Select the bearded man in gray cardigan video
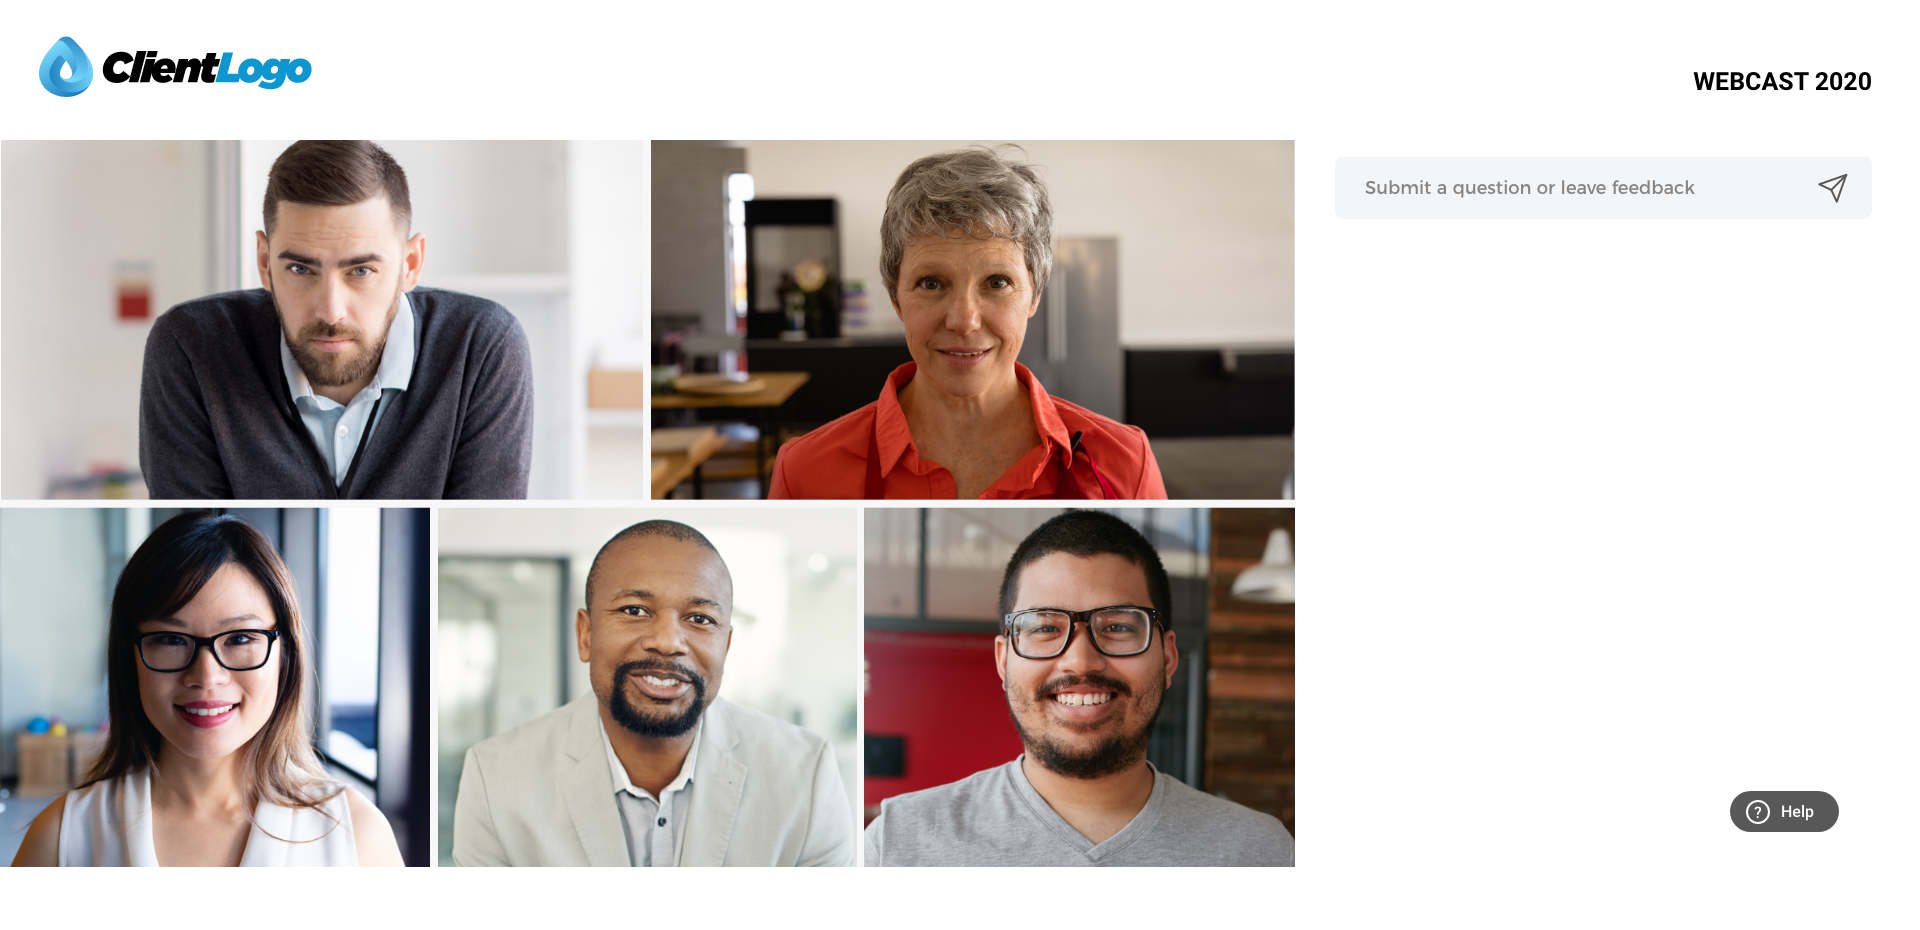This screenshot has height=930, width=1920. 322,320
